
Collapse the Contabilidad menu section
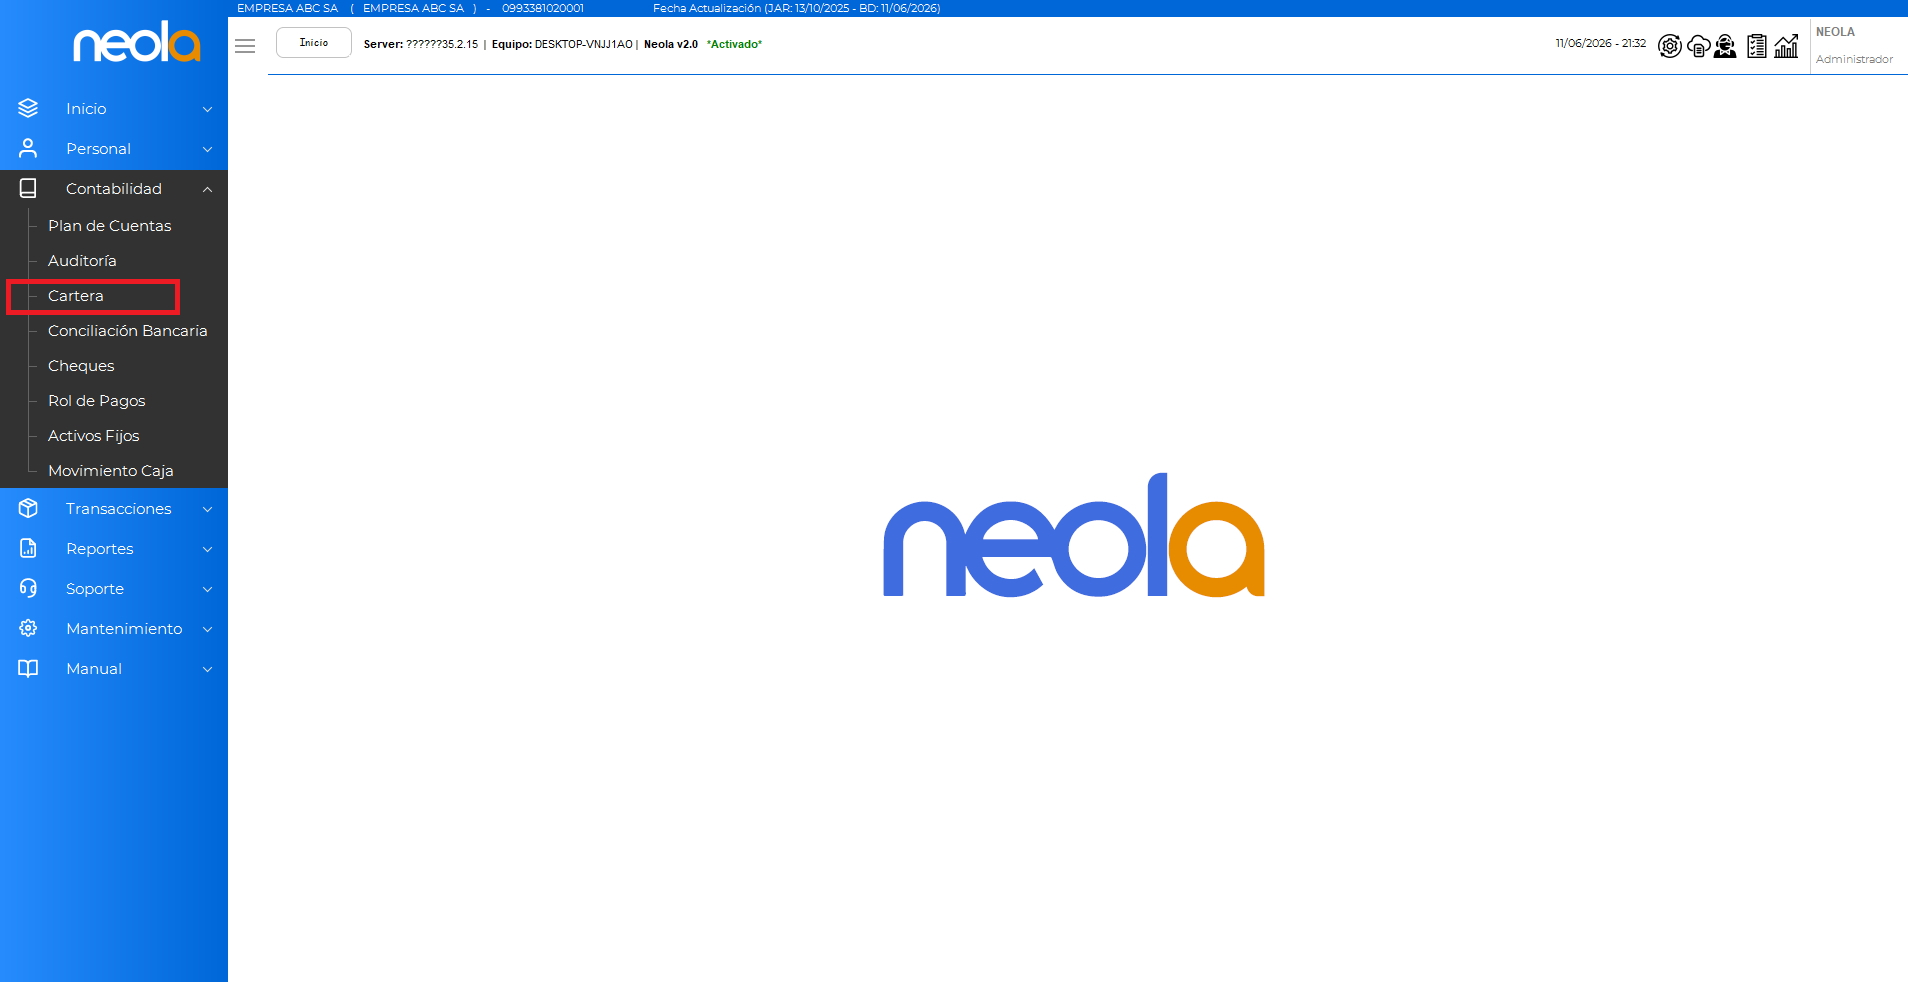pyautogui.click(x=207, y=189)
